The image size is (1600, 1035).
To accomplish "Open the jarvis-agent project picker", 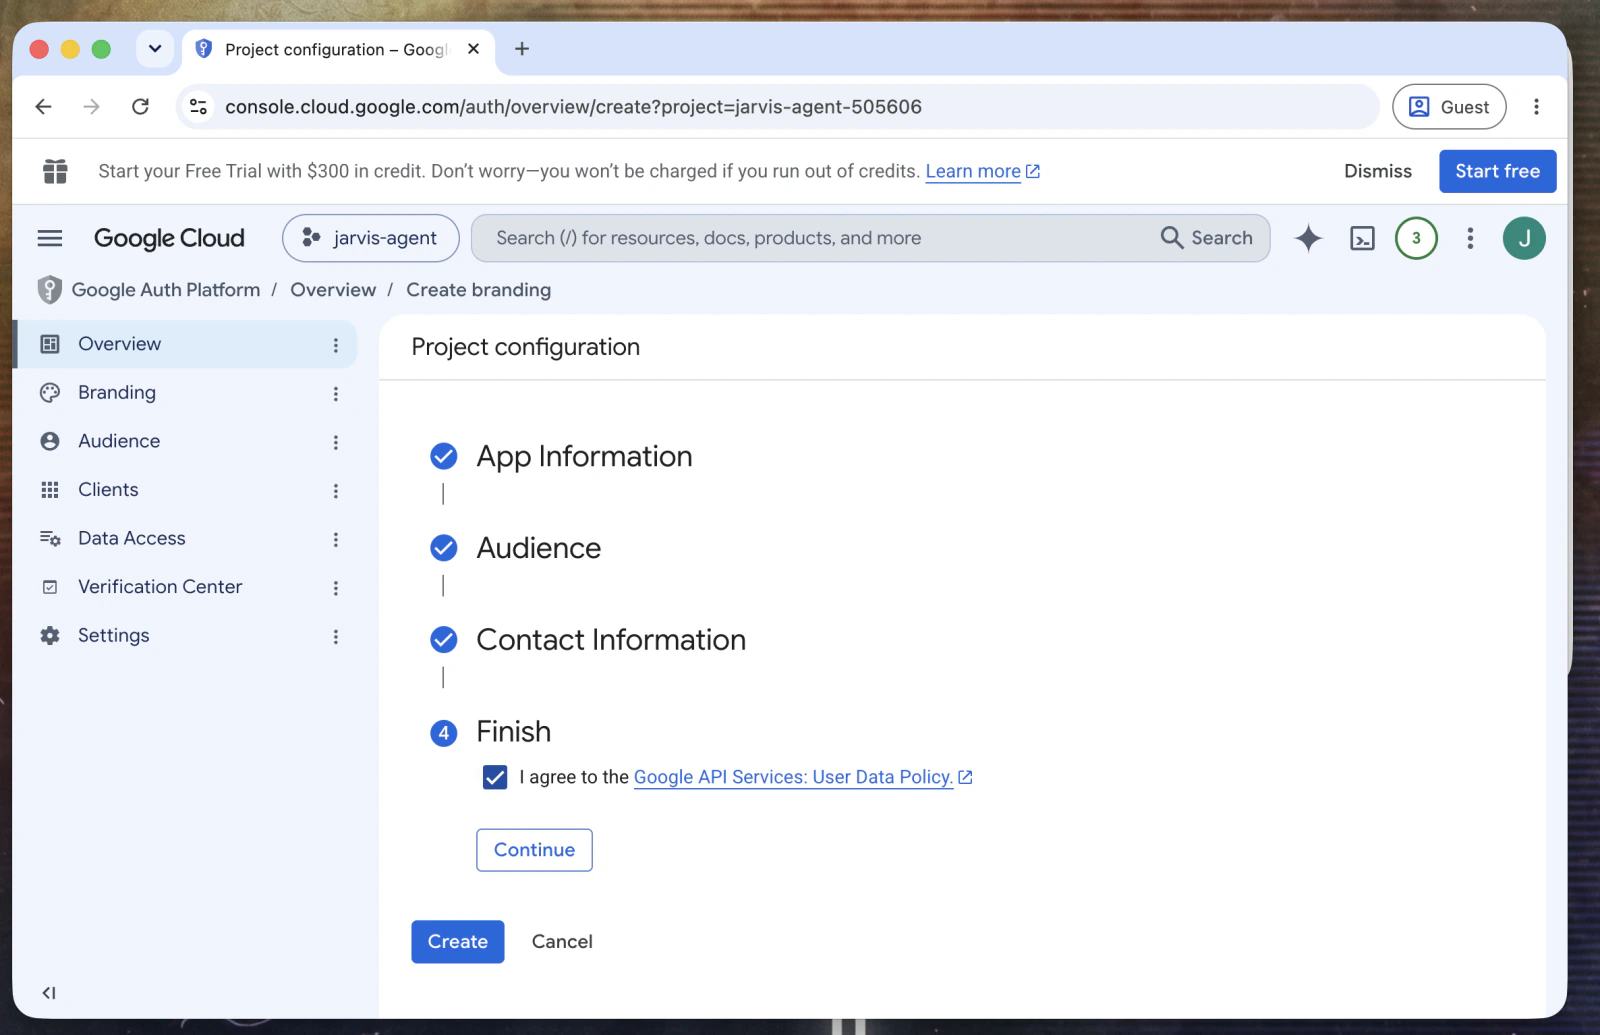I will (x=371, y=238).
